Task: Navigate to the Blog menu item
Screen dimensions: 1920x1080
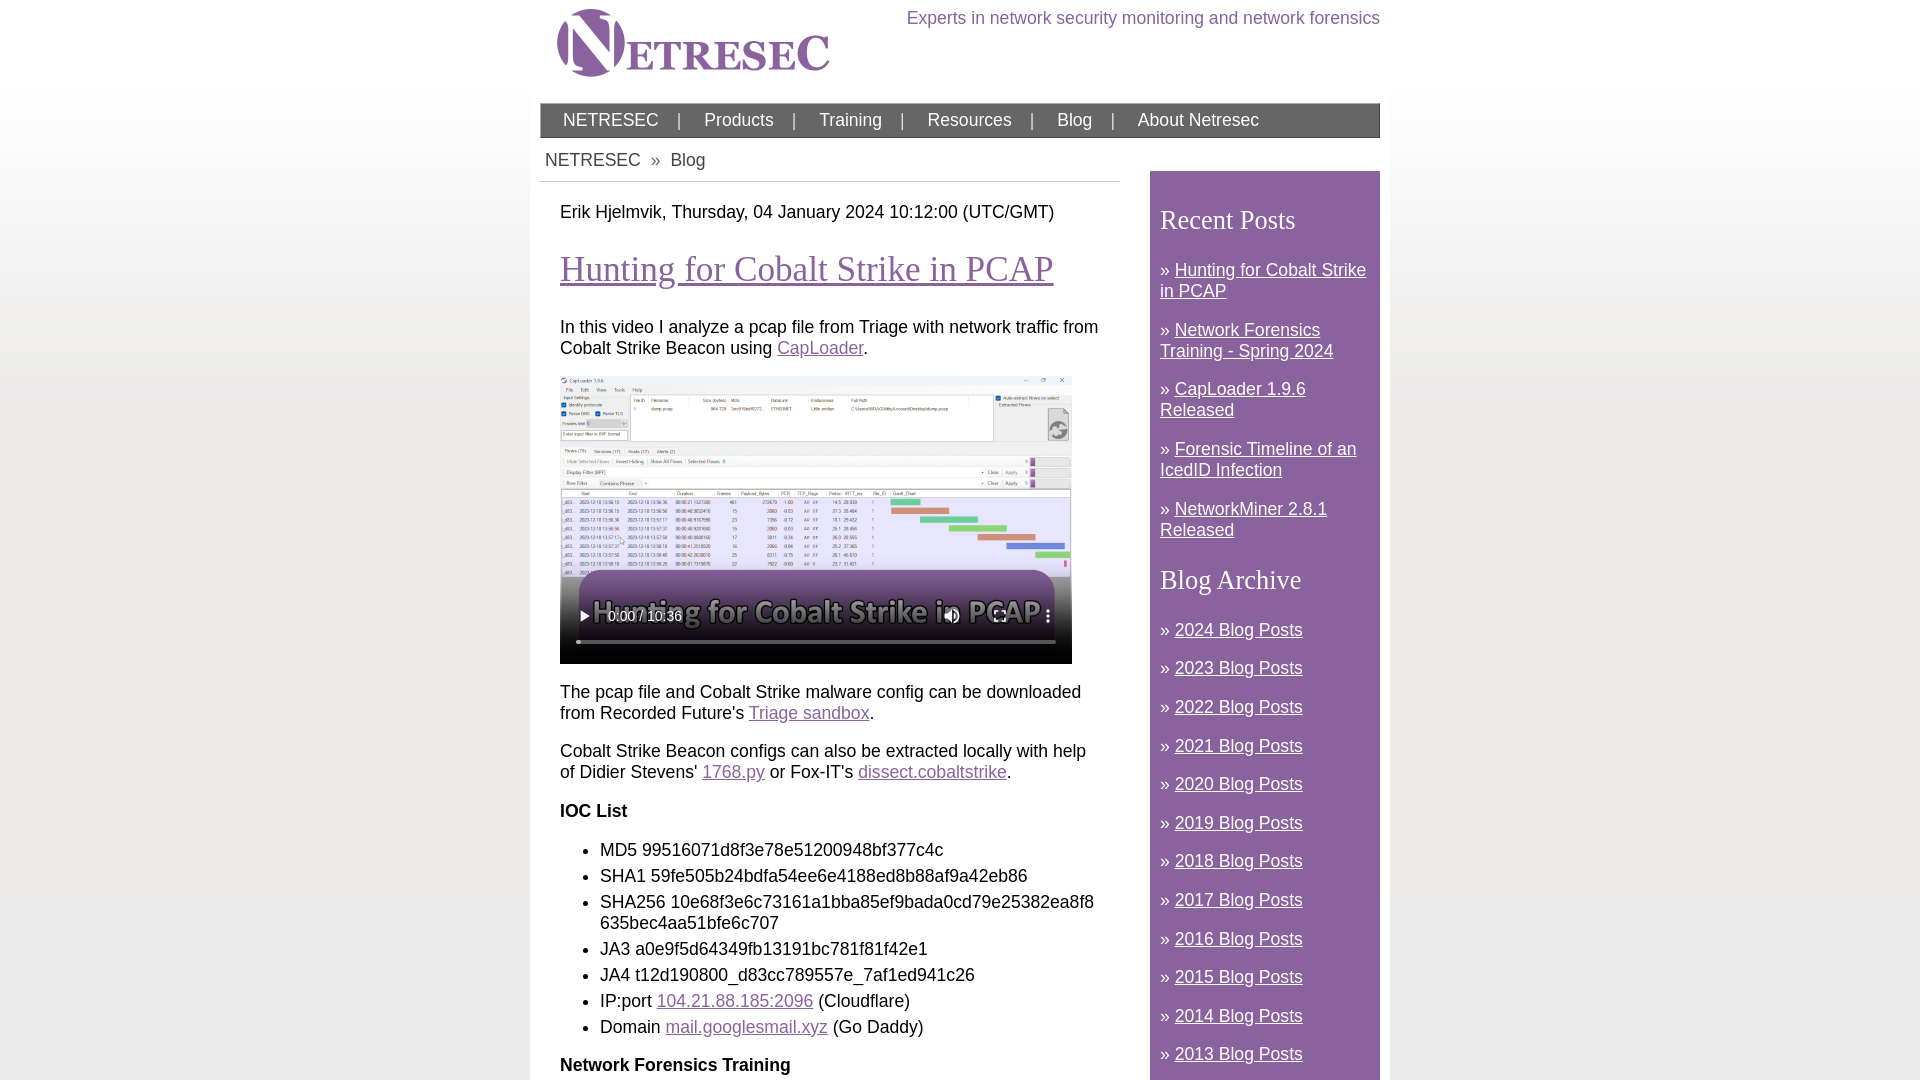Action: click(x=1073, y=120)
